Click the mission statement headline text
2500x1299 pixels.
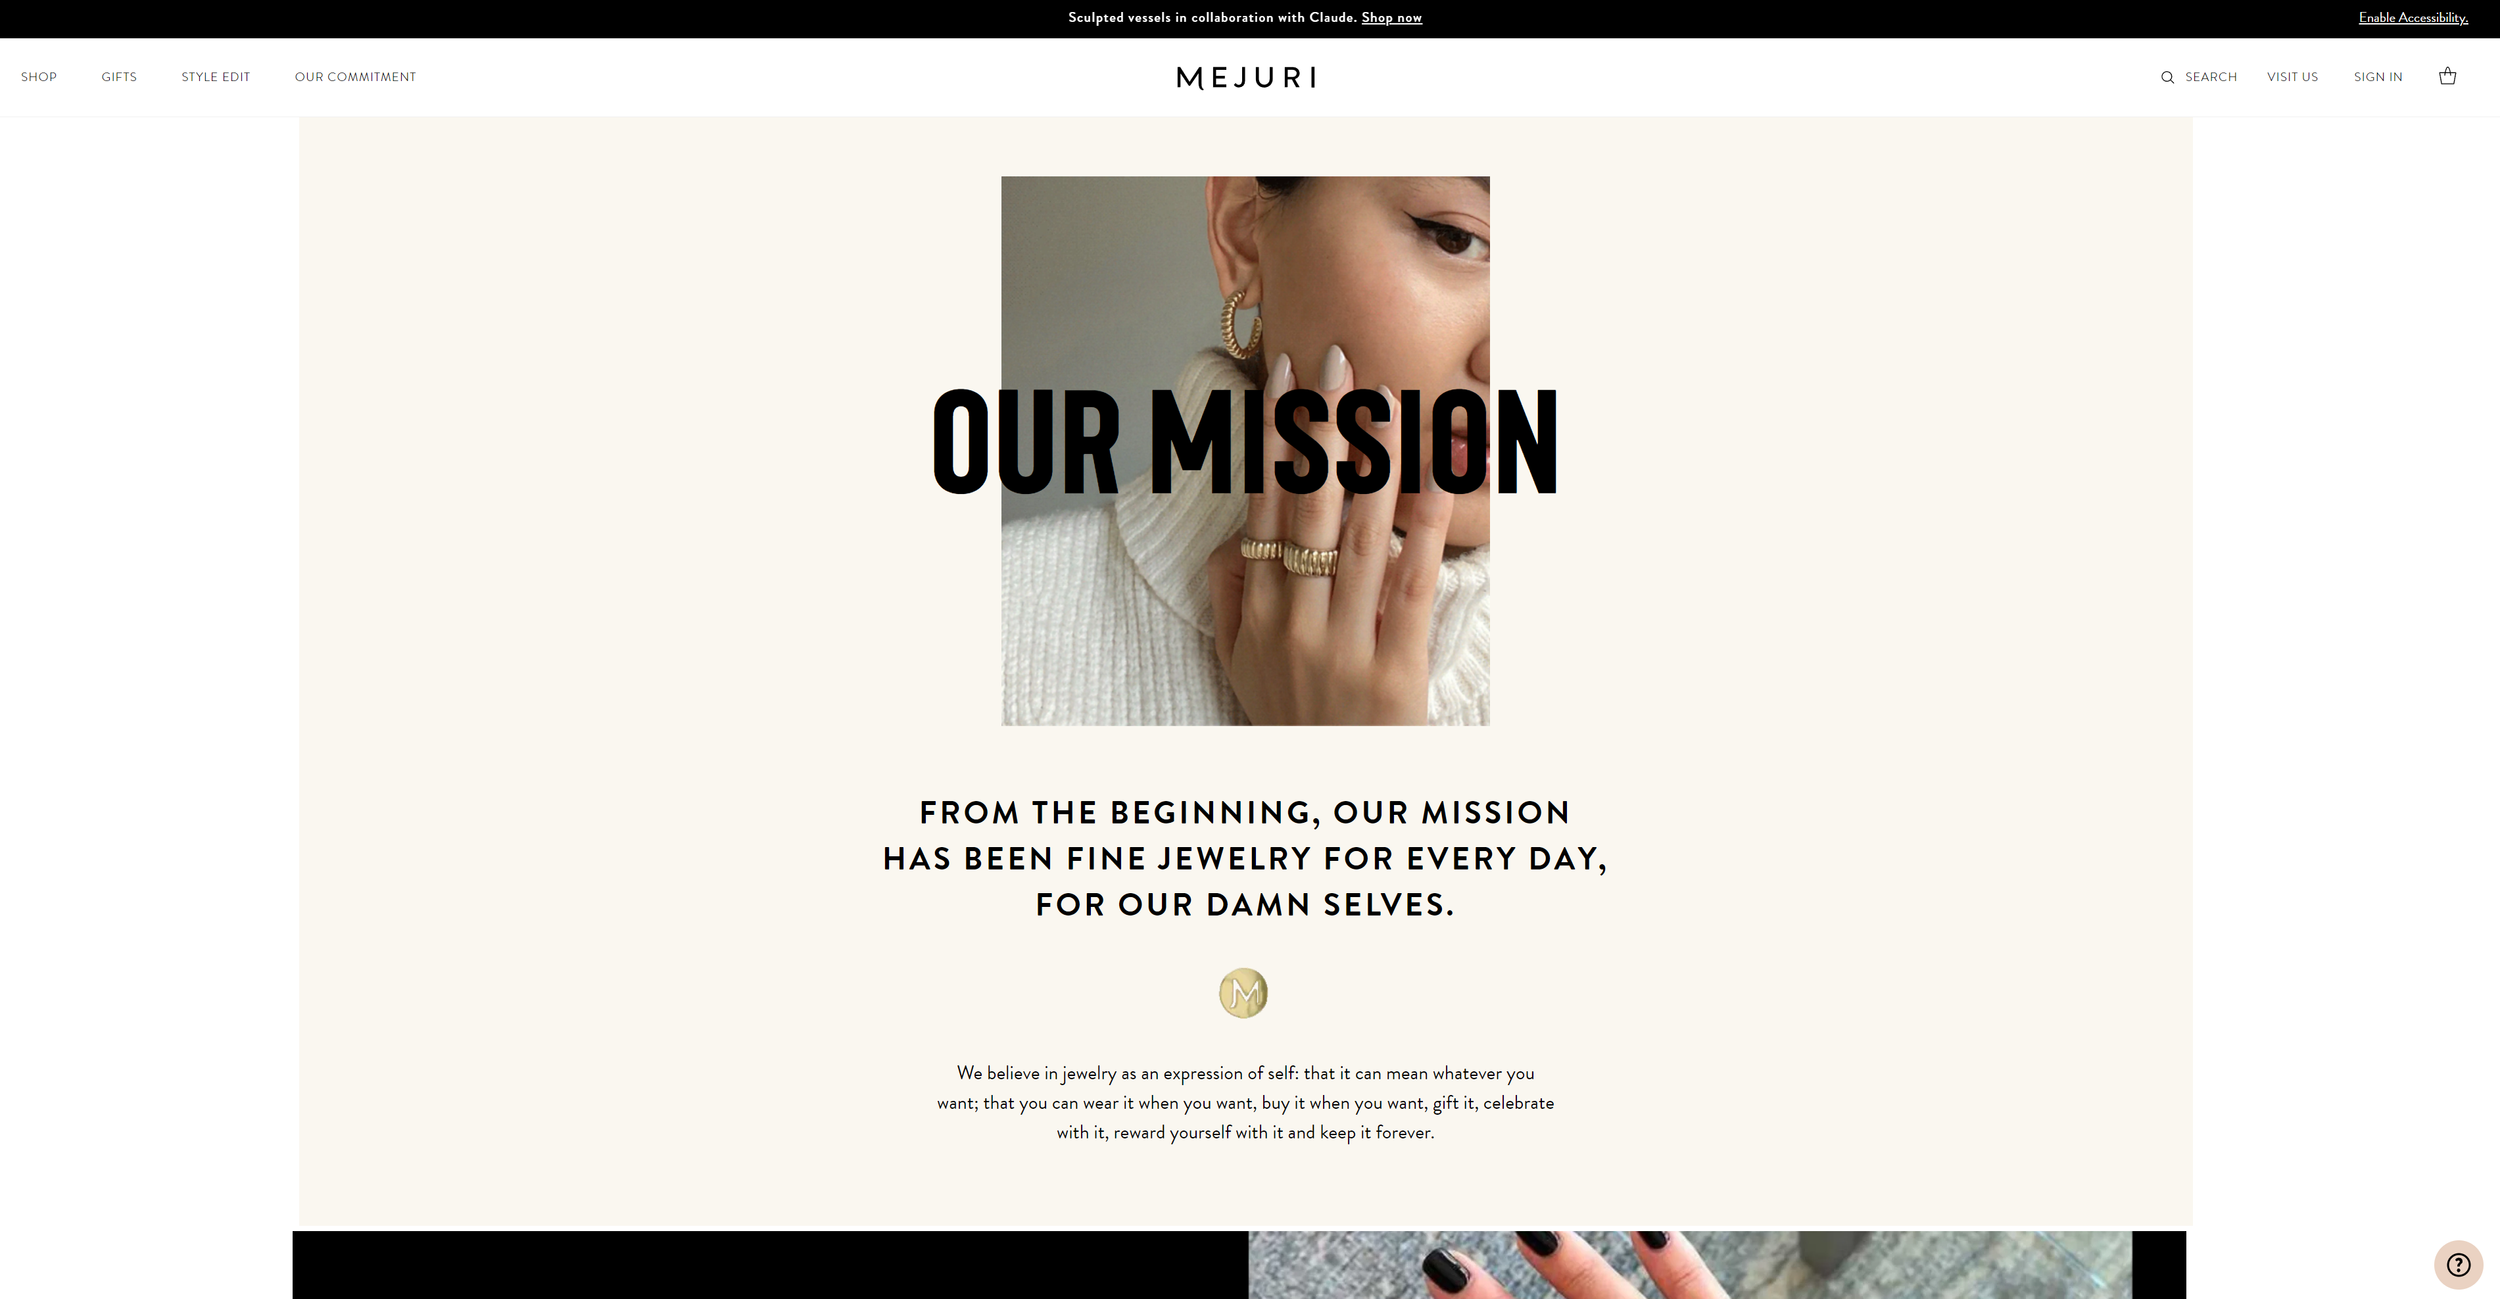[1245, 858]
